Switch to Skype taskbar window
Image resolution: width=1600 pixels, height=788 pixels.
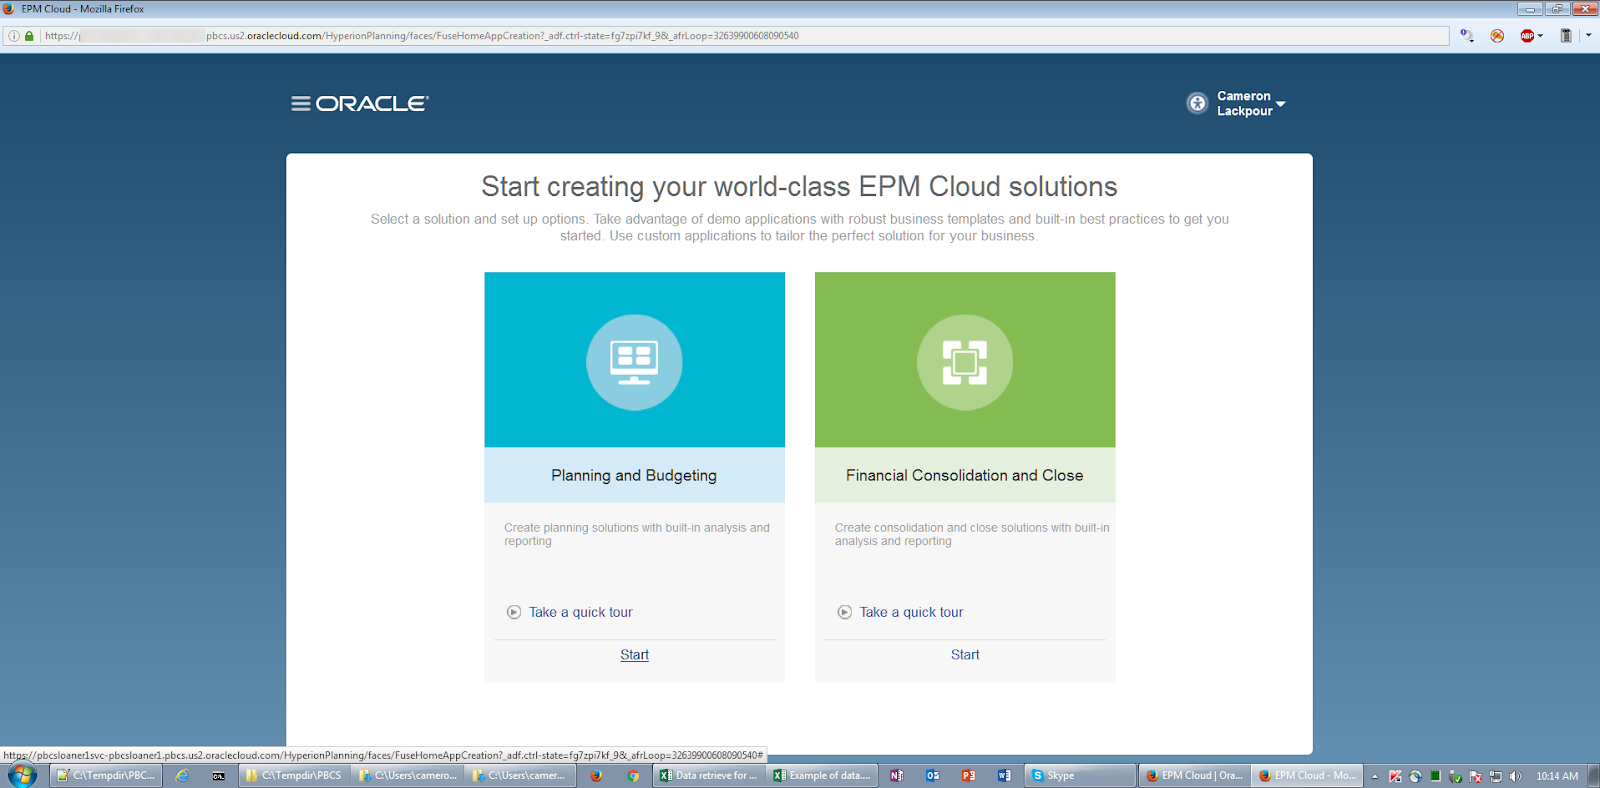[x=1081, y=775]
